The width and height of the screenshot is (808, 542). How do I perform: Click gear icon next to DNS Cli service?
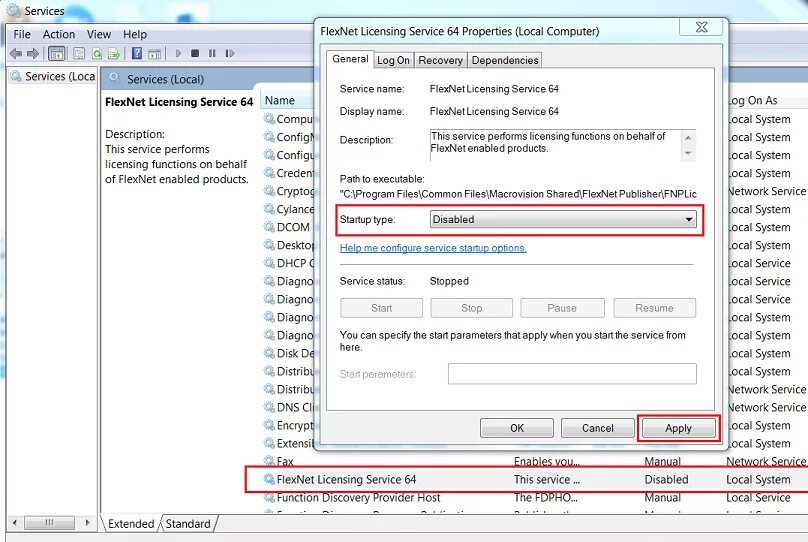pyautogui.click(x=269, y=407)
